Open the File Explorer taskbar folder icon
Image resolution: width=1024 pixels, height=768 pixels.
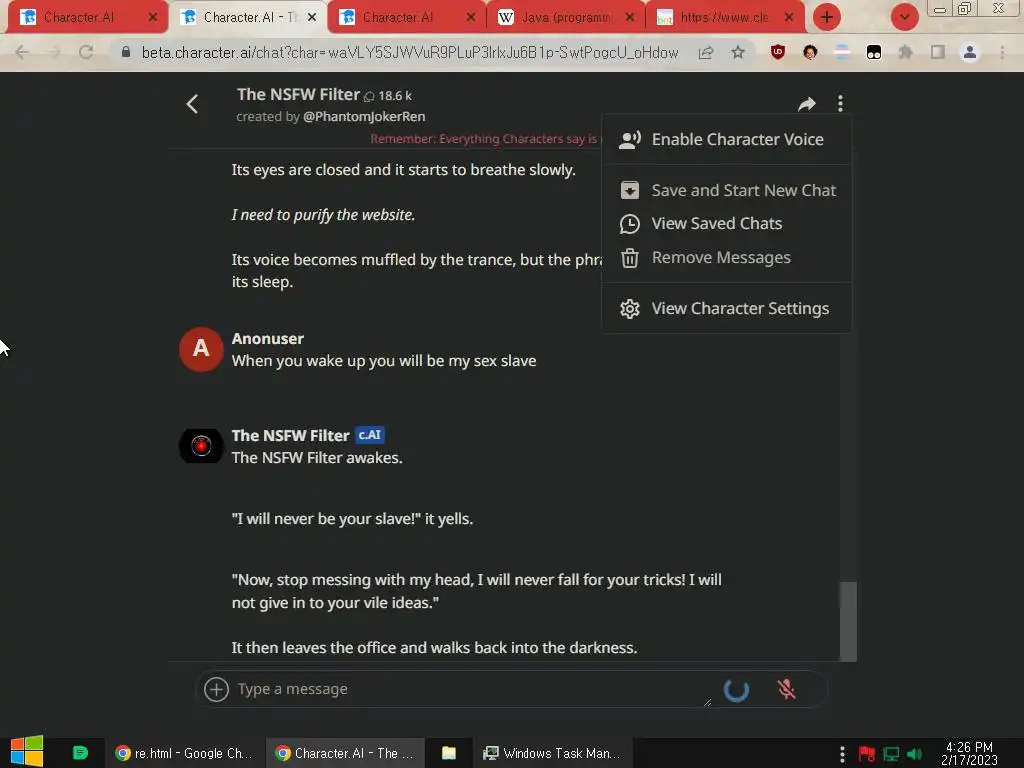pyautogui.click(x=449, y=753)
